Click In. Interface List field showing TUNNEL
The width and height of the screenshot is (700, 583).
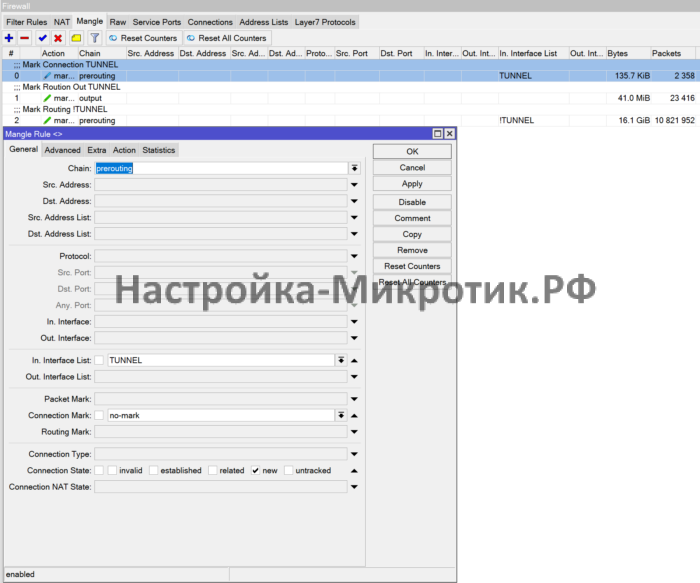tap(221, 360)
